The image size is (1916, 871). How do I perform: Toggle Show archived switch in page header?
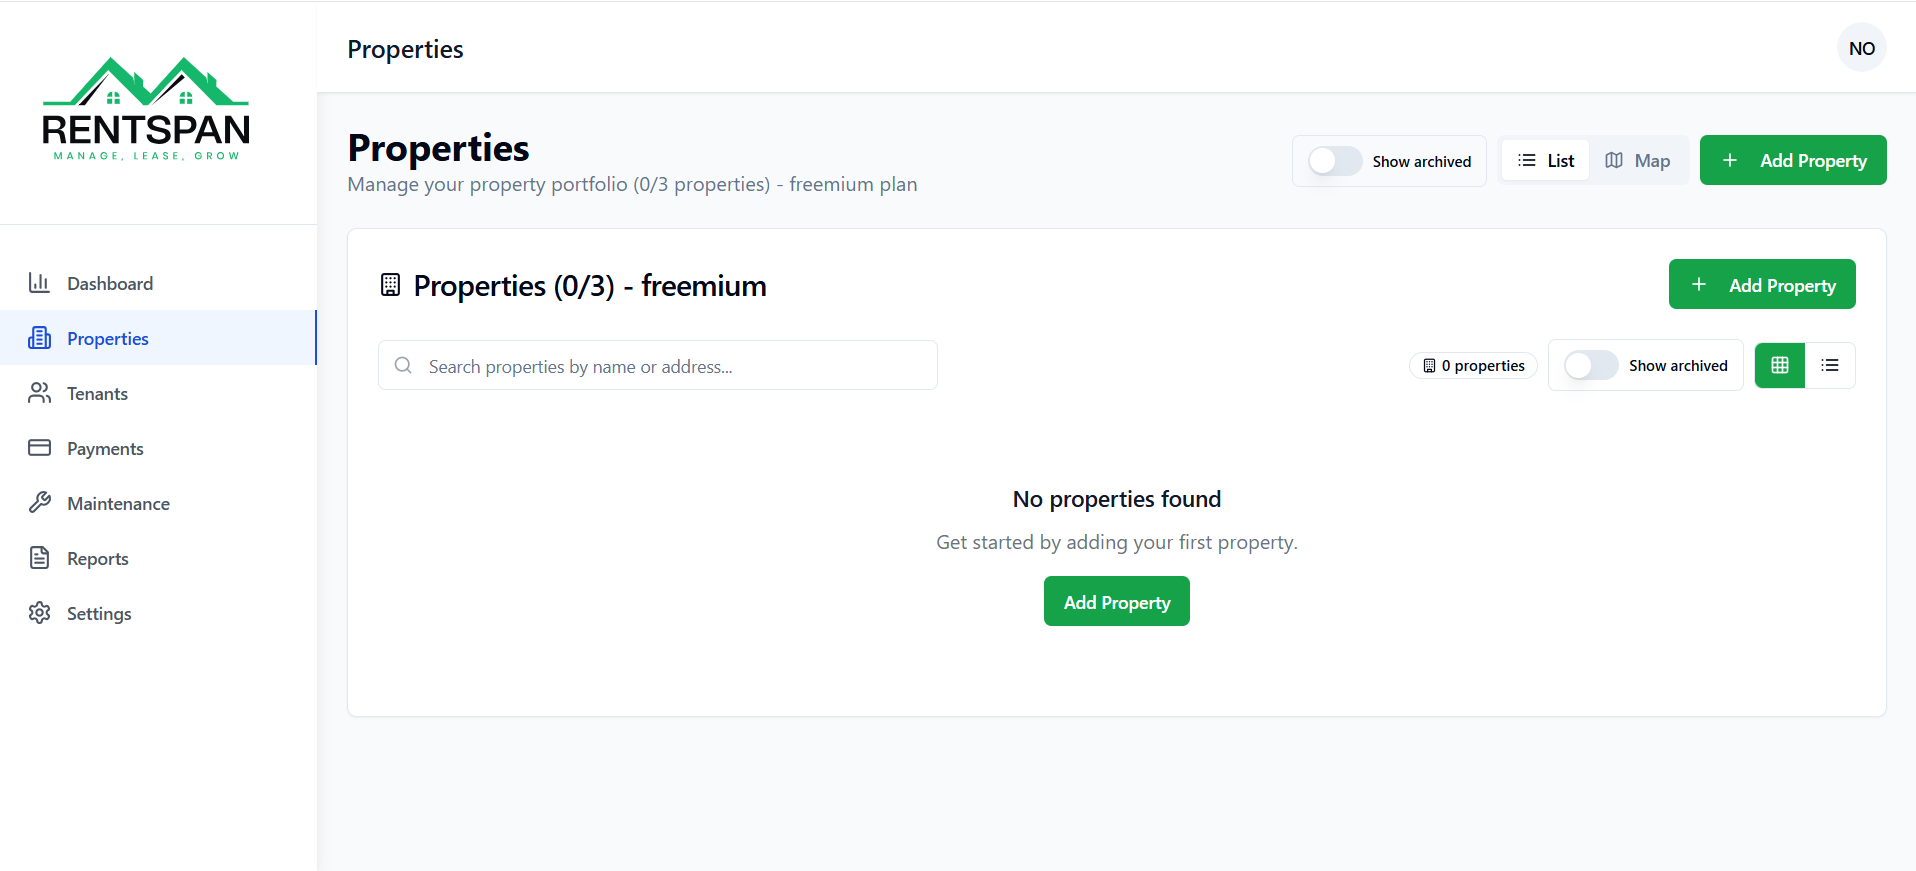(x=1334, y=161)
